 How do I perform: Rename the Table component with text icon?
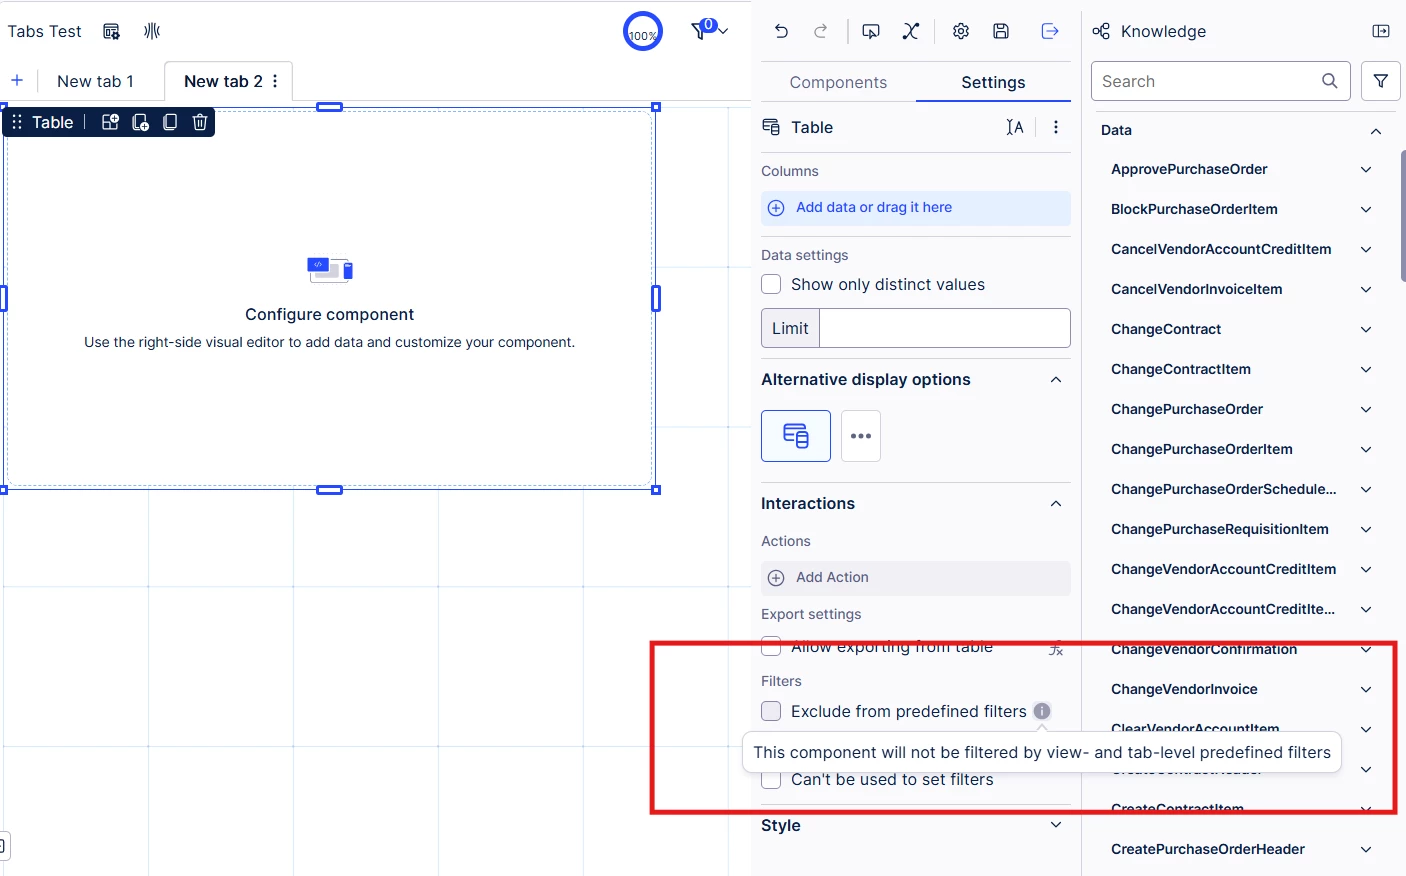point(1015,127)
